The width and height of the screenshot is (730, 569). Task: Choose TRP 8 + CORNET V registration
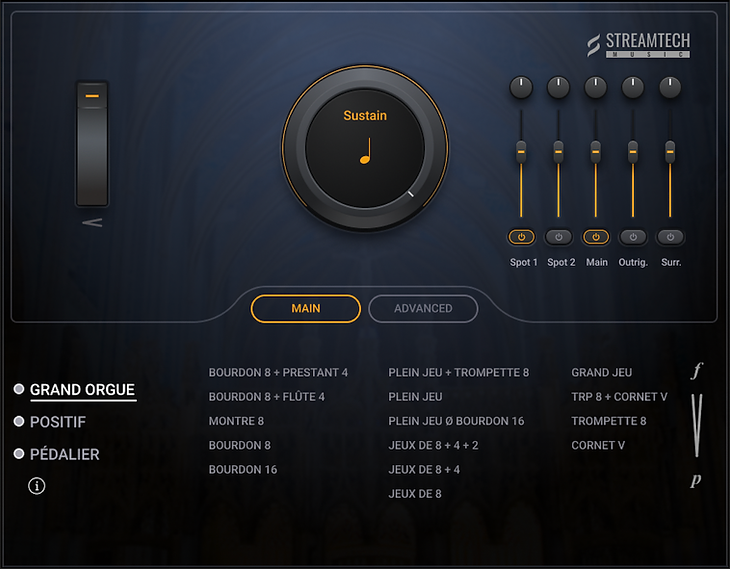click(x=619, y=397)
